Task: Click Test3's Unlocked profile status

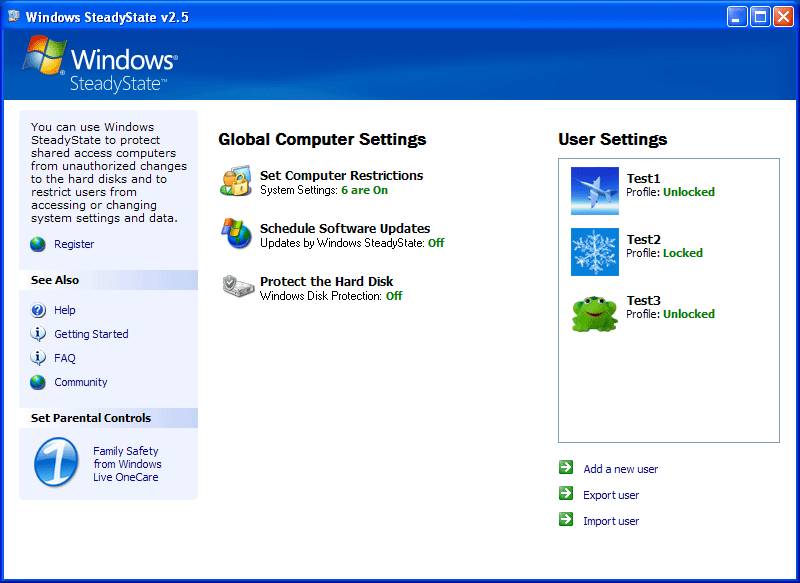Action: point(689,314)
